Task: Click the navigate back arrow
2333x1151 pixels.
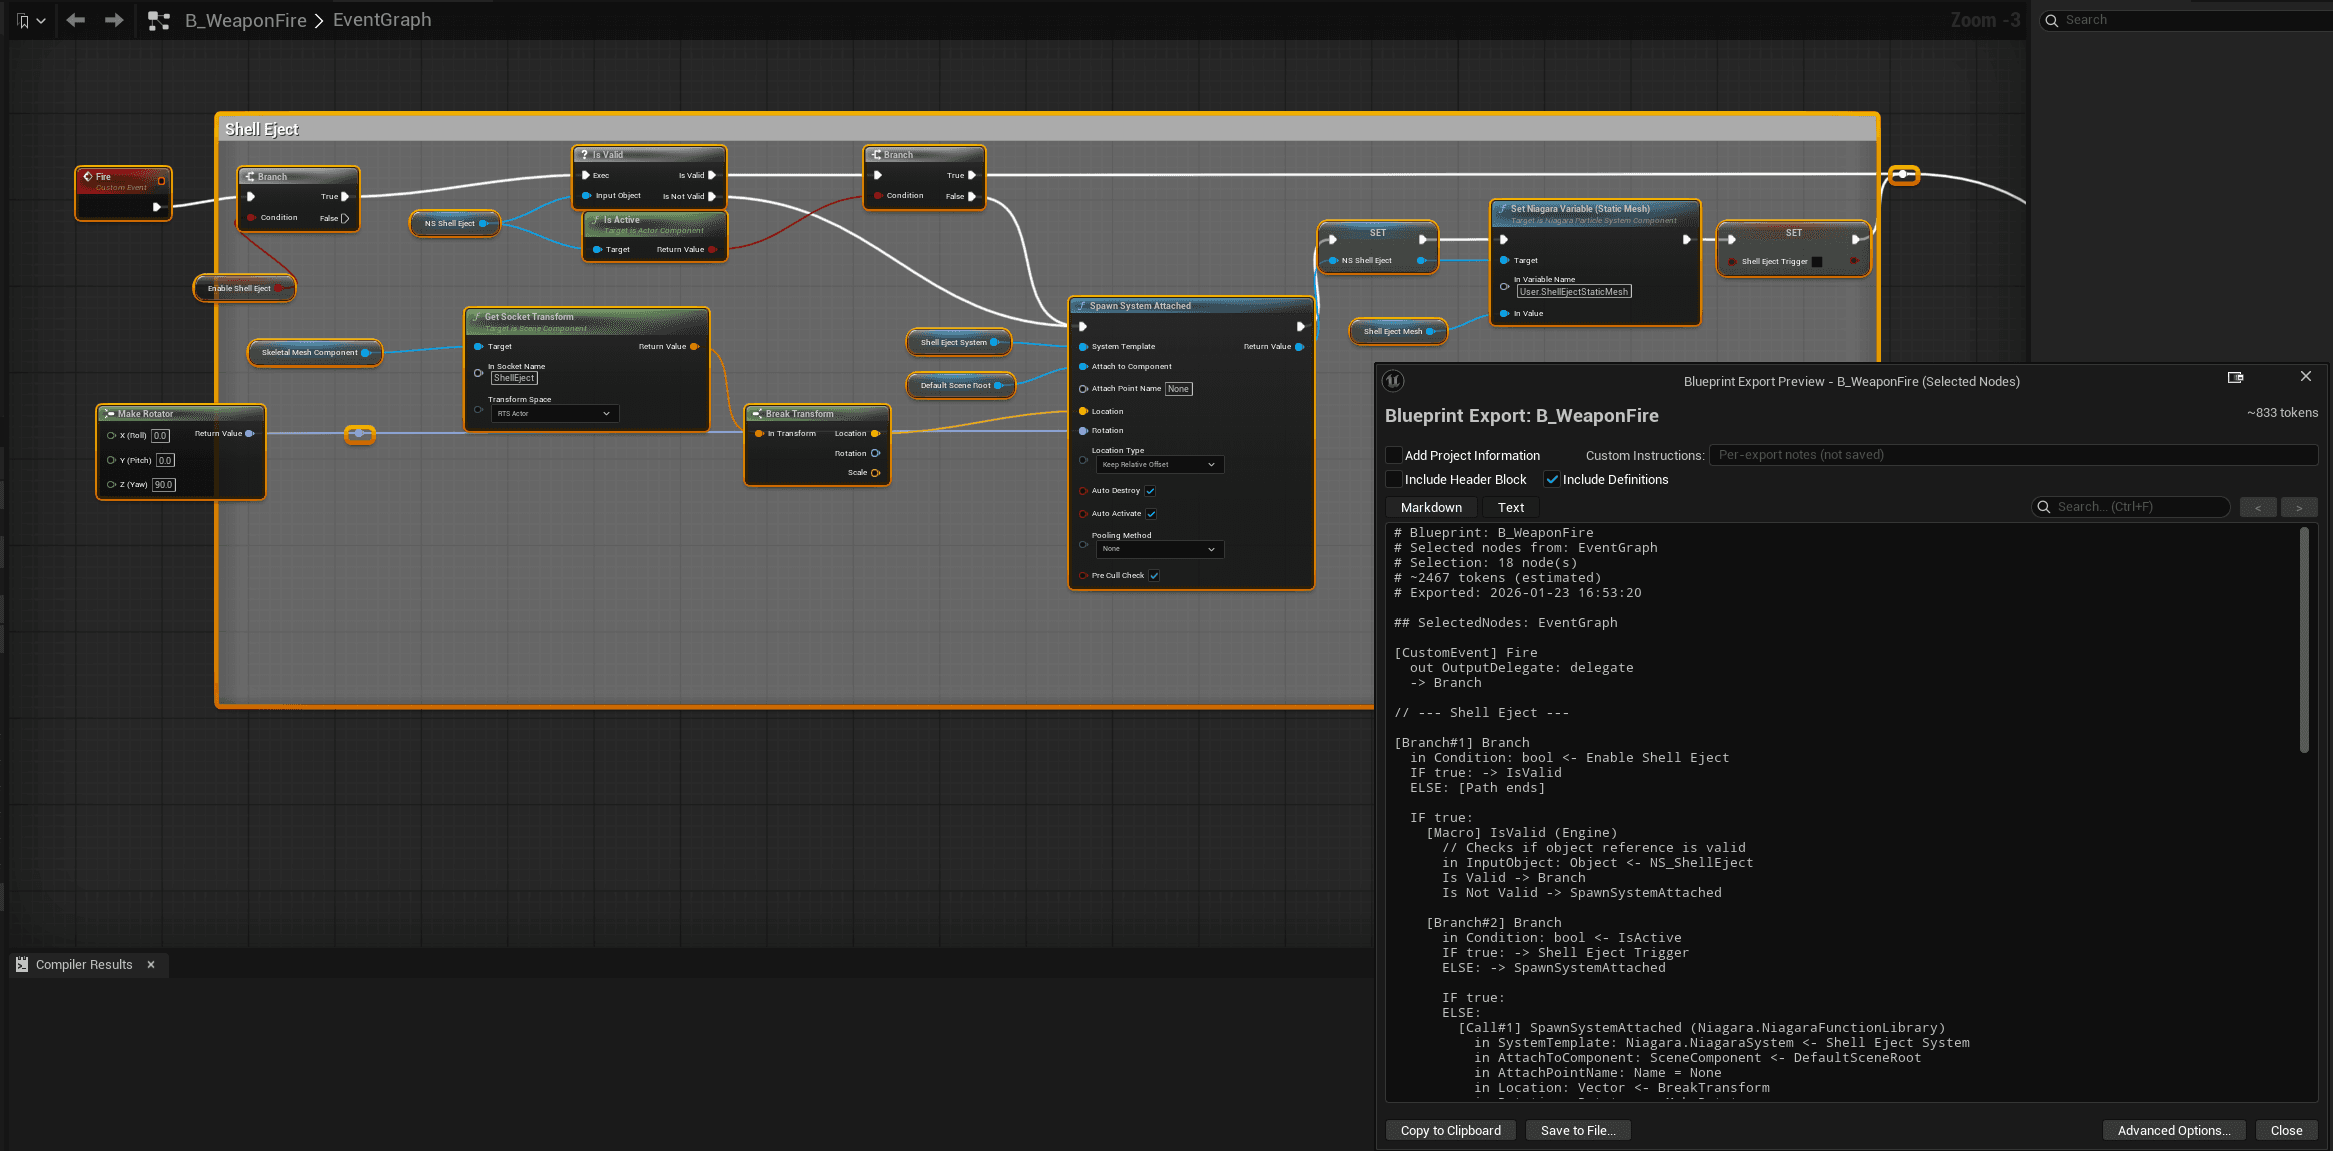Action: (75, 20)
